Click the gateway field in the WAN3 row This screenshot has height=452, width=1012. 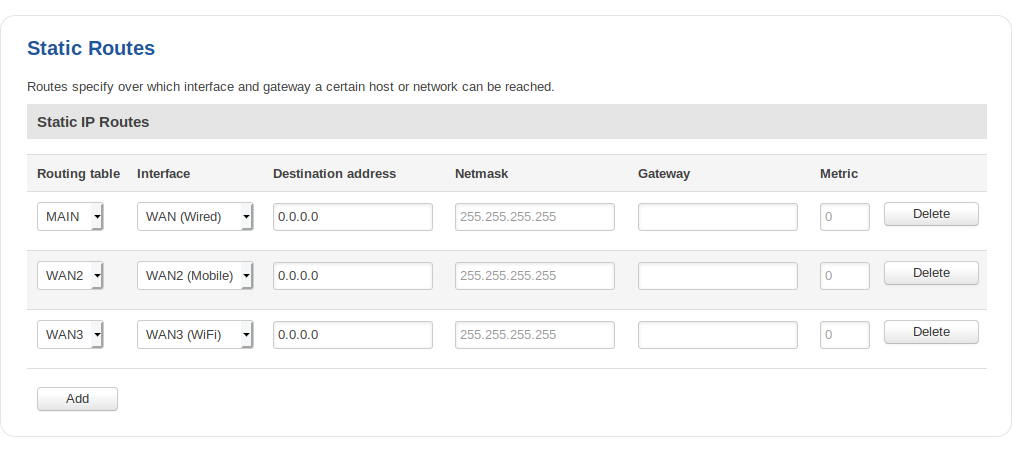point(717,335)
